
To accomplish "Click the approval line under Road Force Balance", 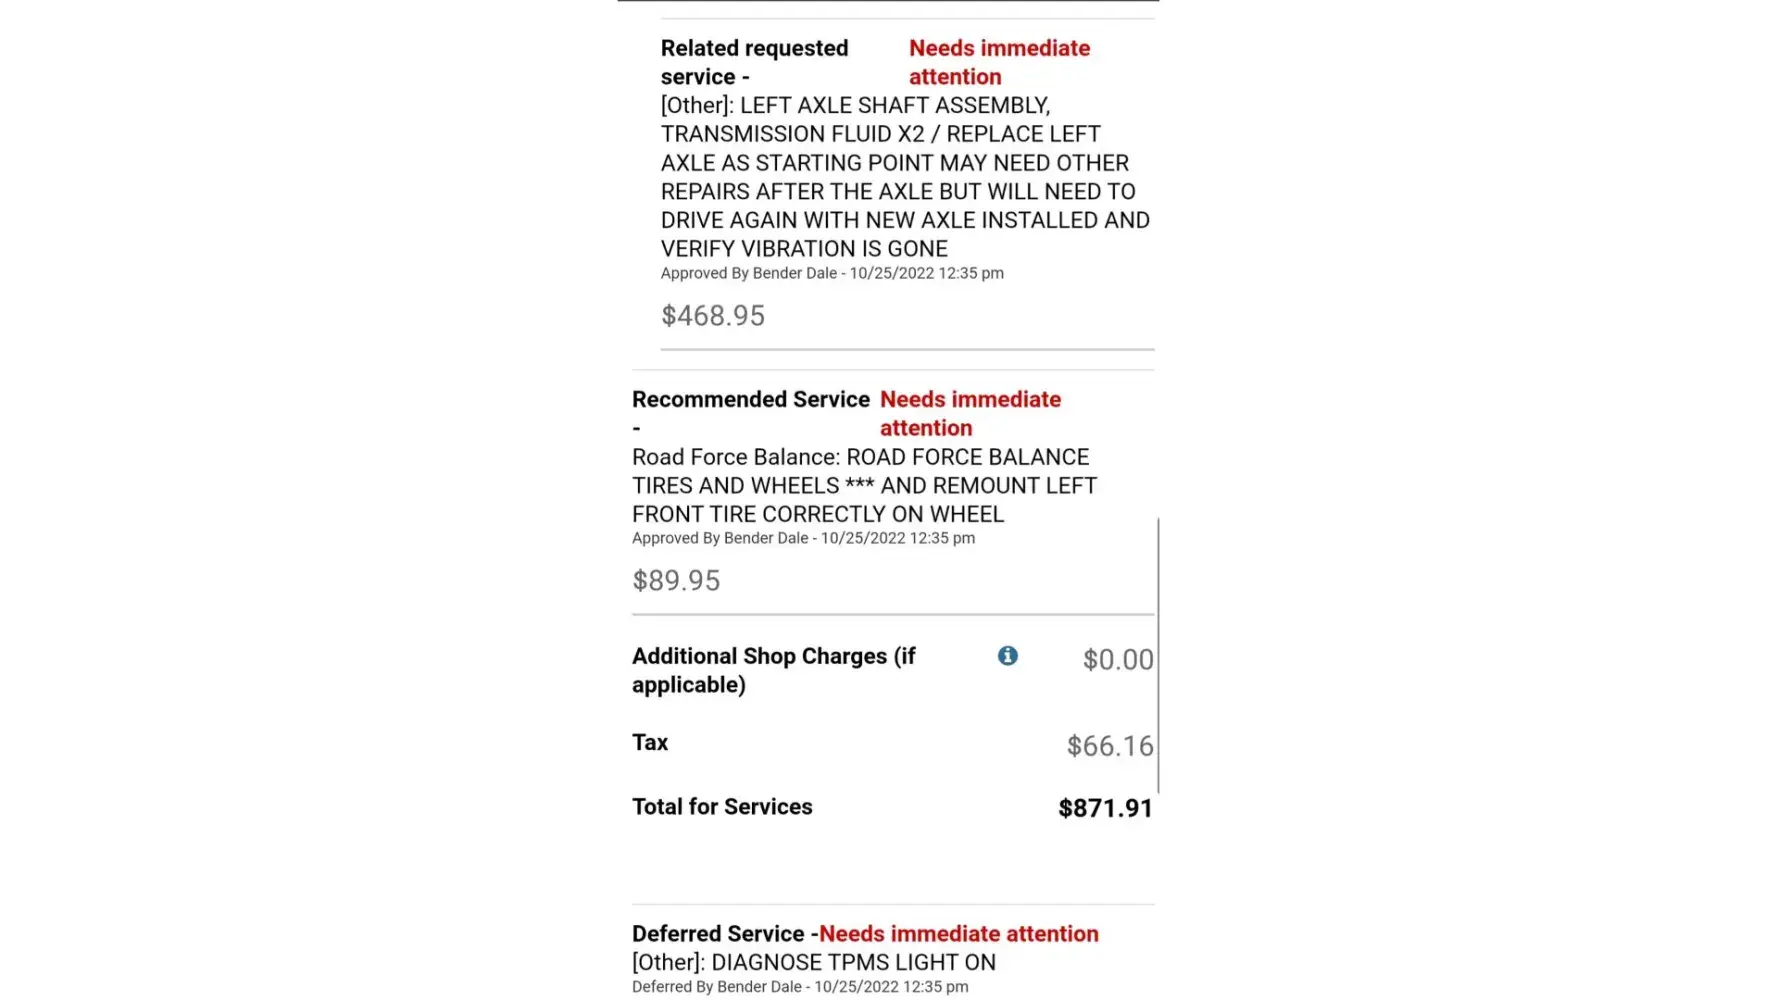I will 803,538.
